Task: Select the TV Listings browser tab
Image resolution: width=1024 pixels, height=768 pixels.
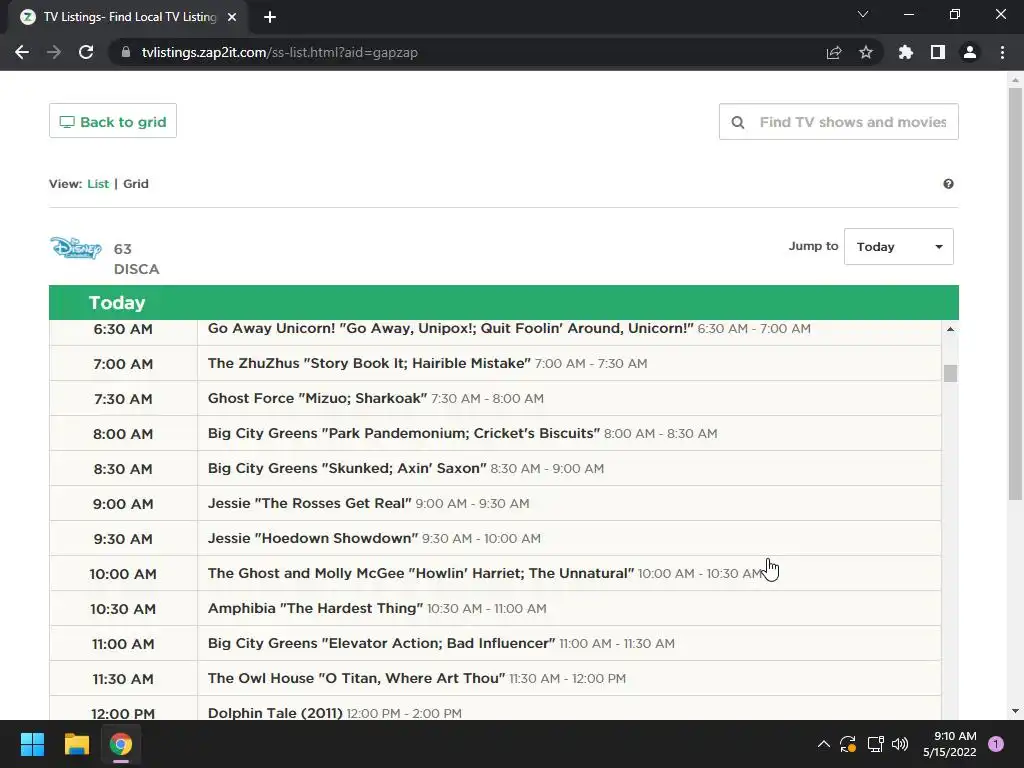Action: click(128, 17)
